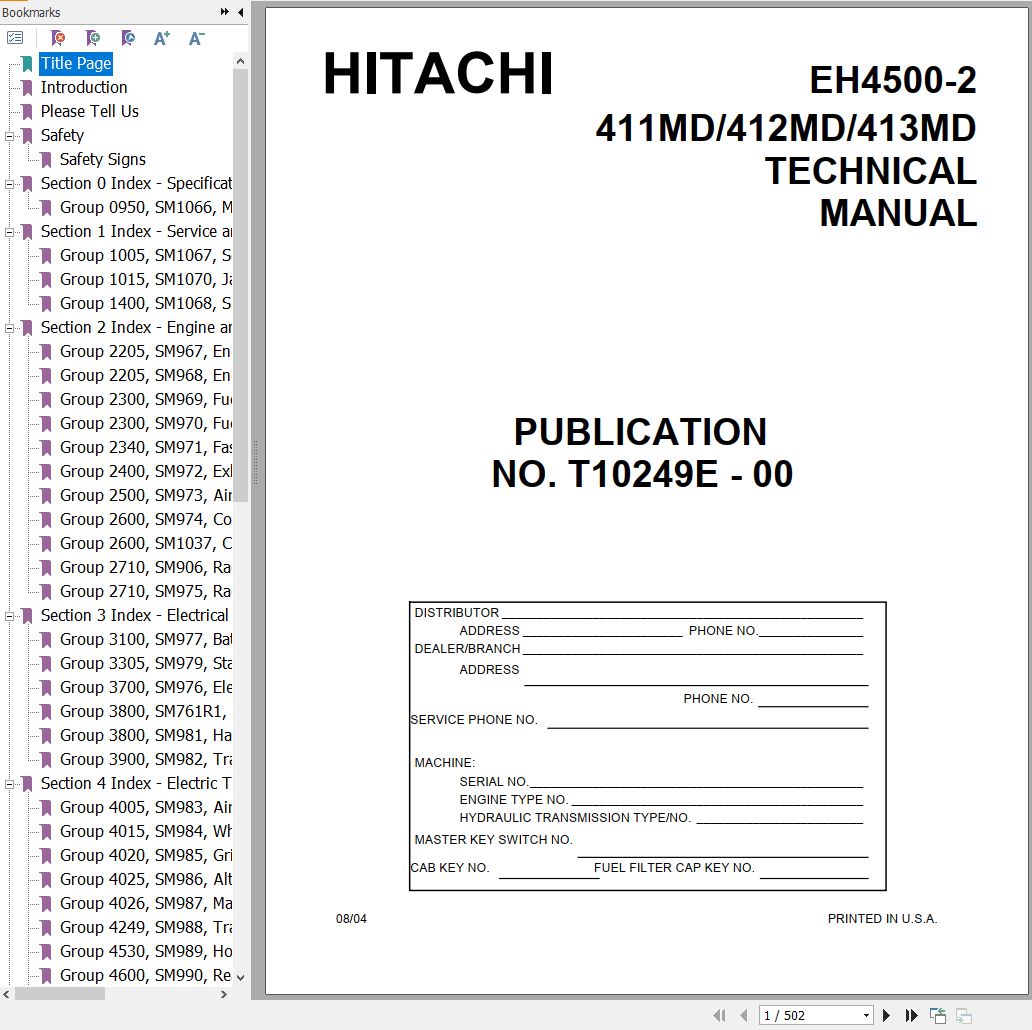Increase bookmark text size

(x=161, y=38)
